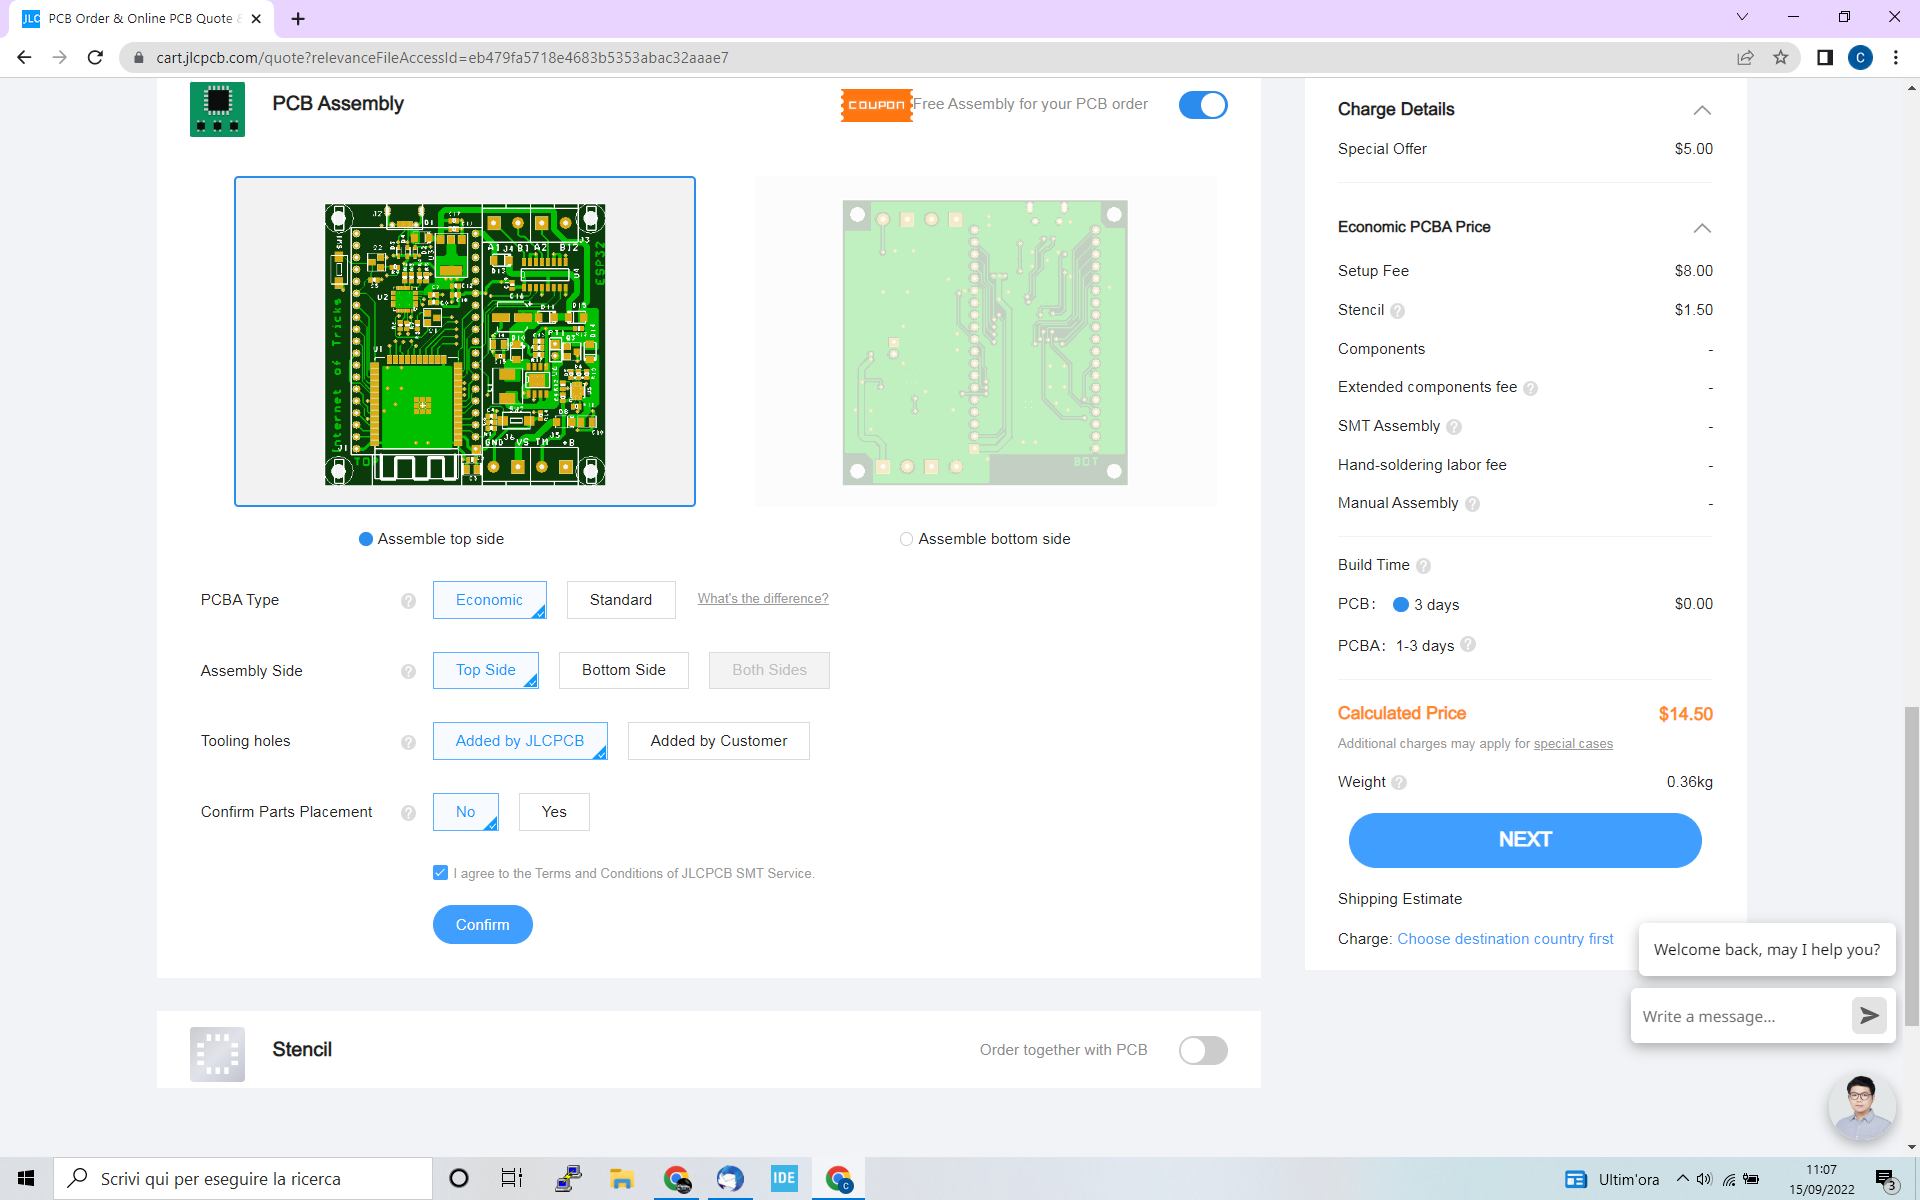Click bookmark star in address bar
Screen dimensions: 1920x1200
pos(1780,58)
